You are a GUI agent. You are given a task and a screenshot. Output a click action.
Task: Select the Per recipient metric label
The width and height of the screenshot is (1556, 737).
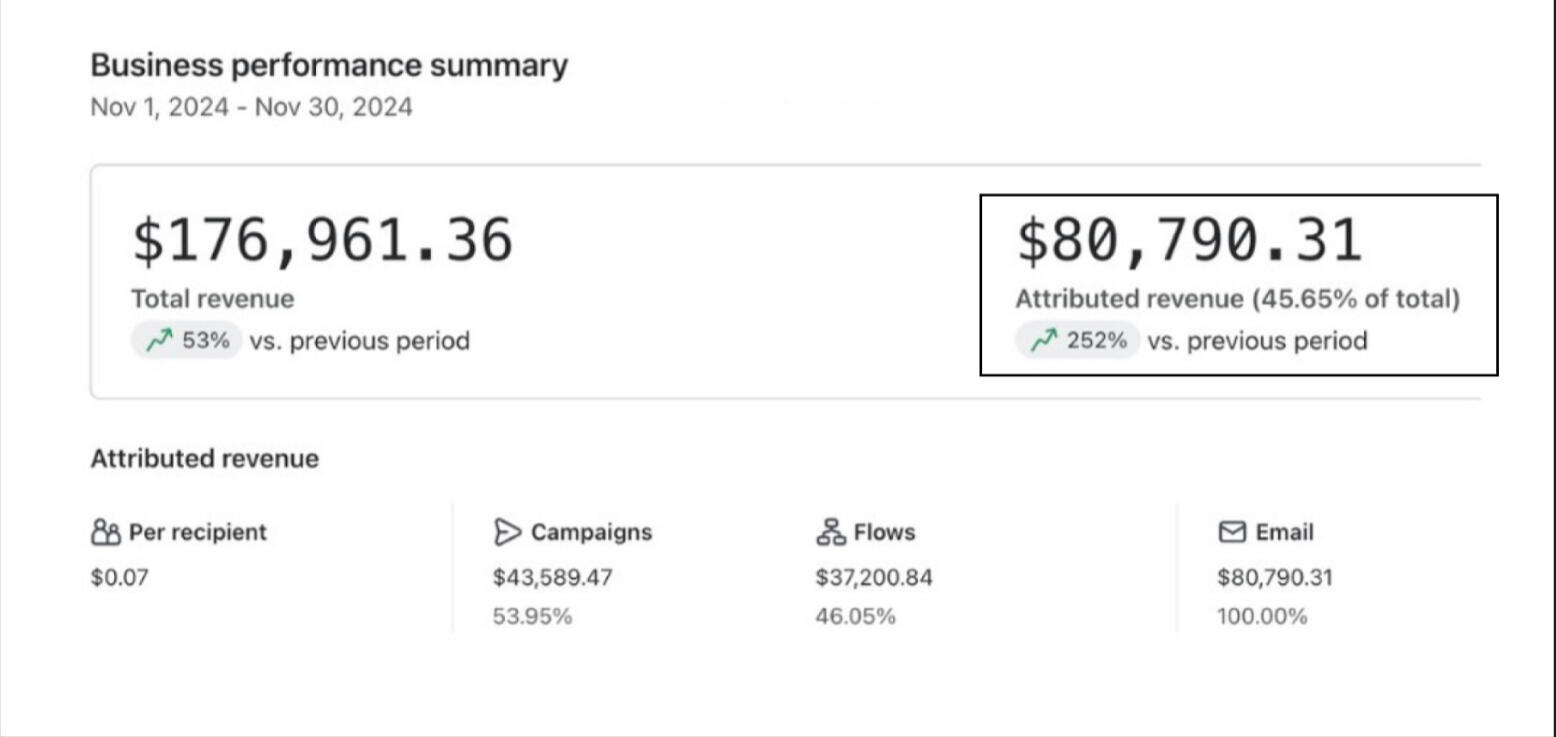pos(197,532)
